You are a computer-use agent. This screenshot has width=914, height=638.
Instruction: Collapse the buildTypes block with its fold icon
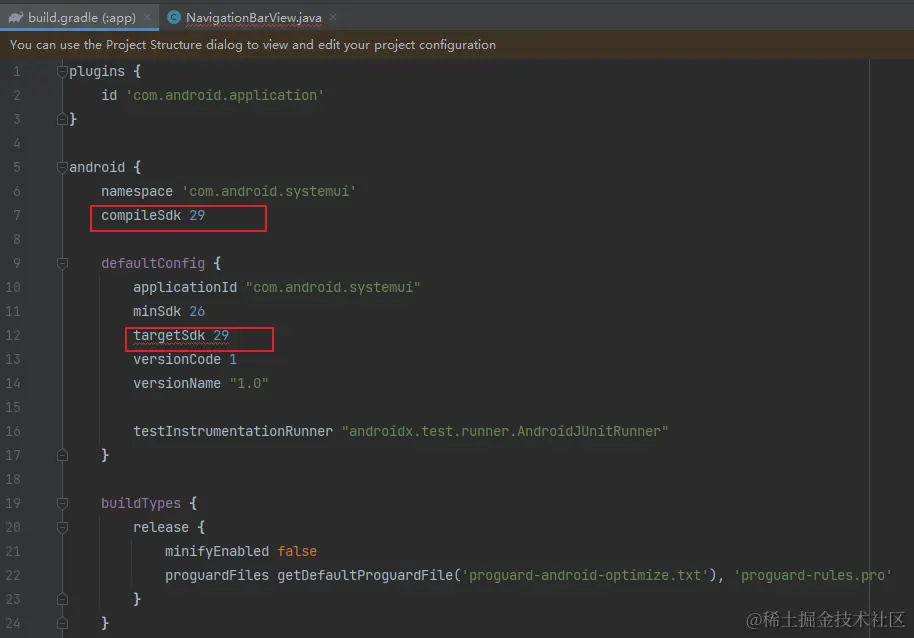point(62,503)
